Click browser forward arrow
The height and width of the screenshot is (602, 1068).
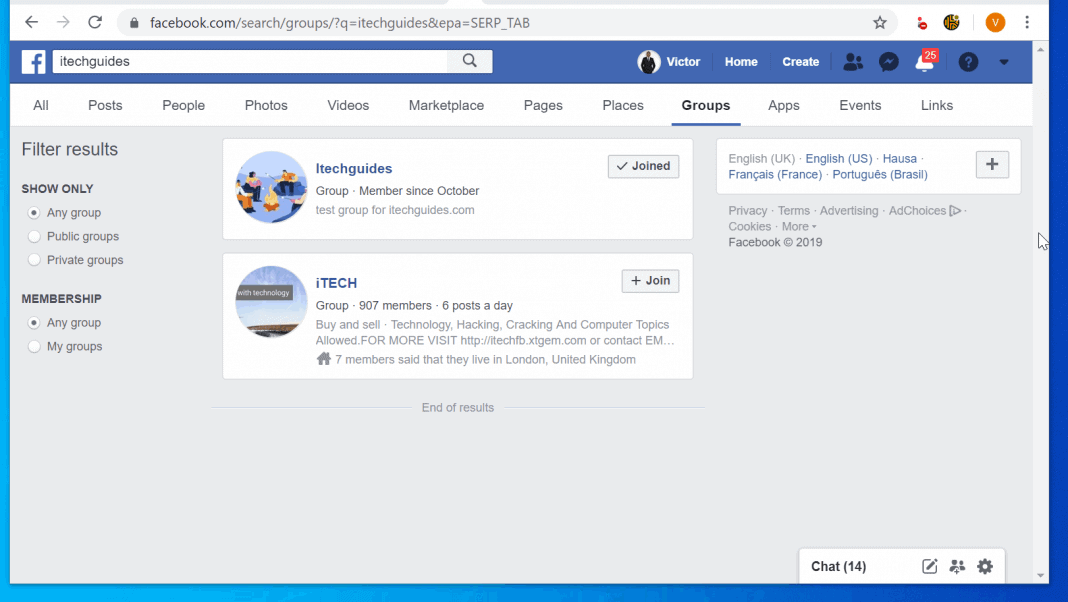point(63,22)
